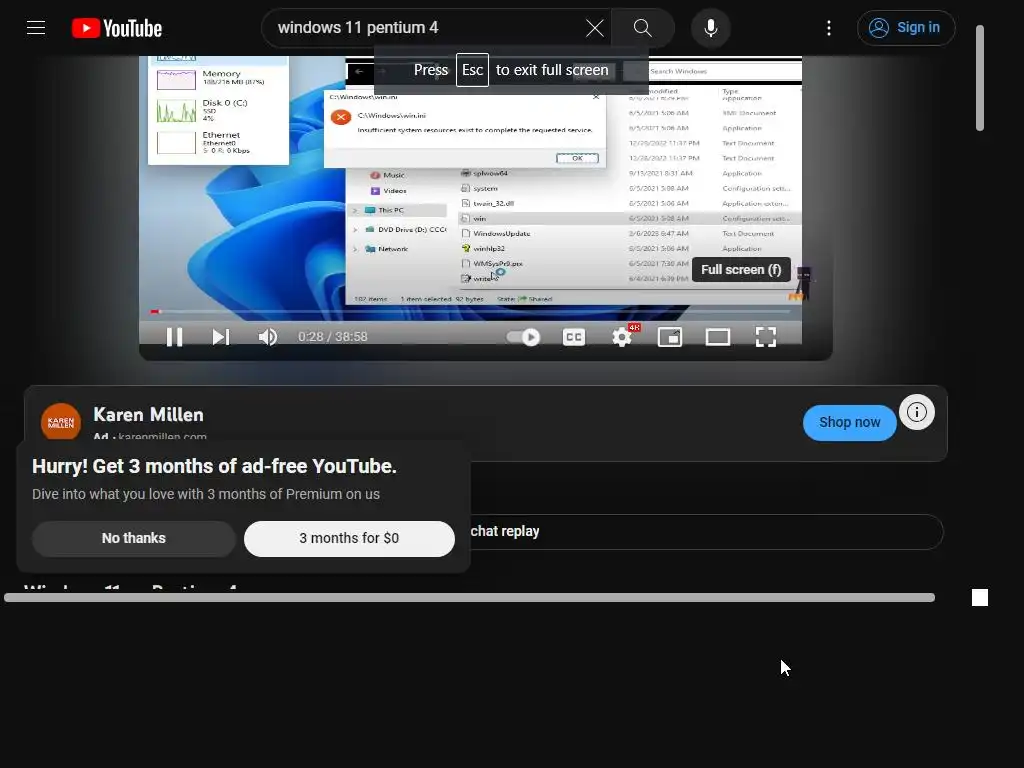This screenshot has width=1024, height=768.
Task: Mute the video volume
Action: (x=268, y=337)
